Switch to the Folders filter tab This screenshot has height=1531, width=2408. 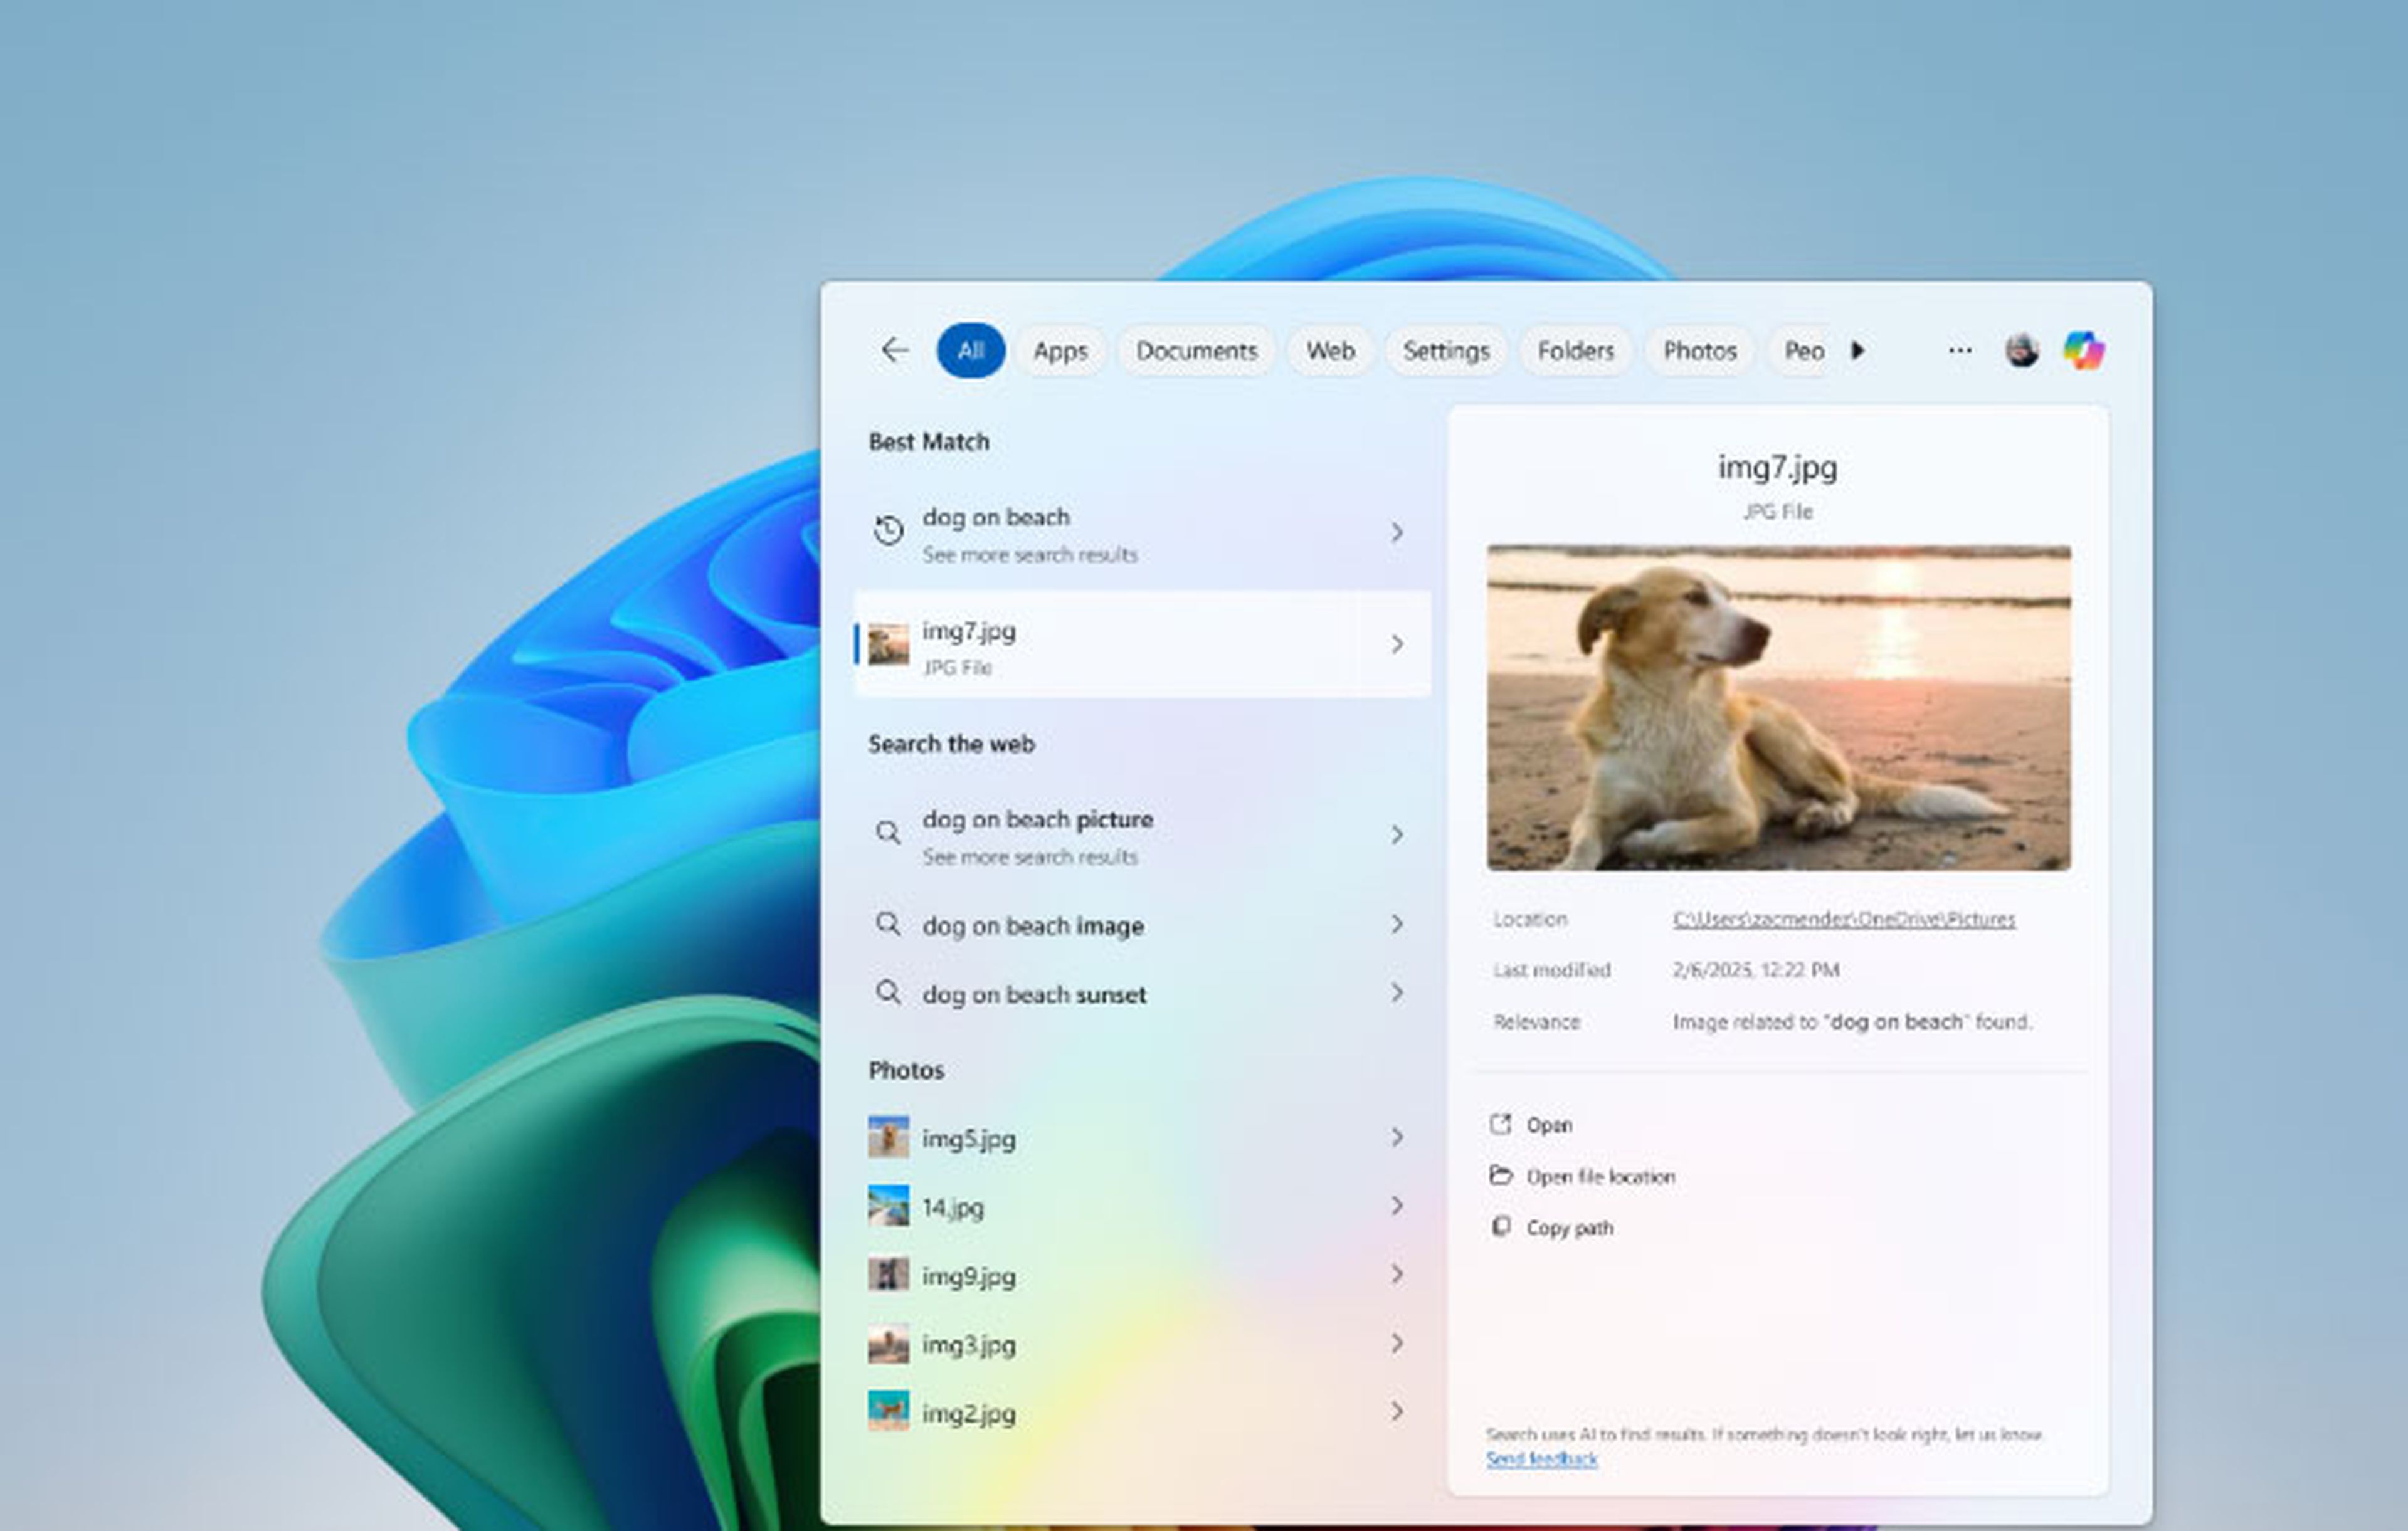point(1576,351)
